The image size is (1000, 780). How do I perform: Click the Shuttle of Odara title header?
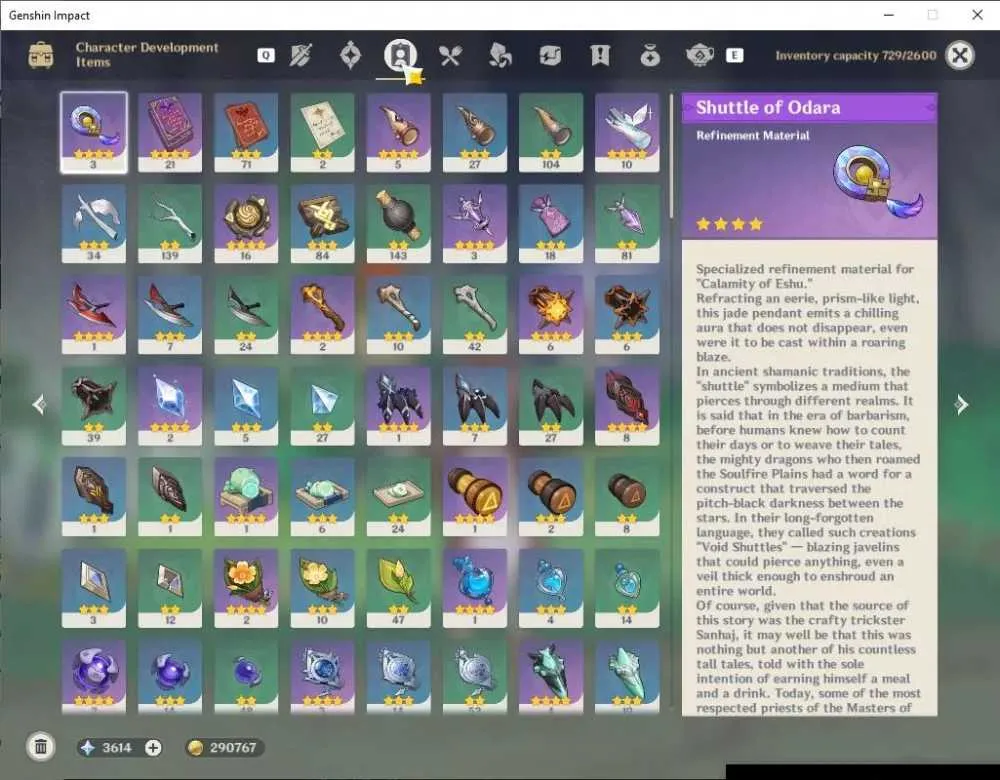pyautogui.click(x=809, y=108)
